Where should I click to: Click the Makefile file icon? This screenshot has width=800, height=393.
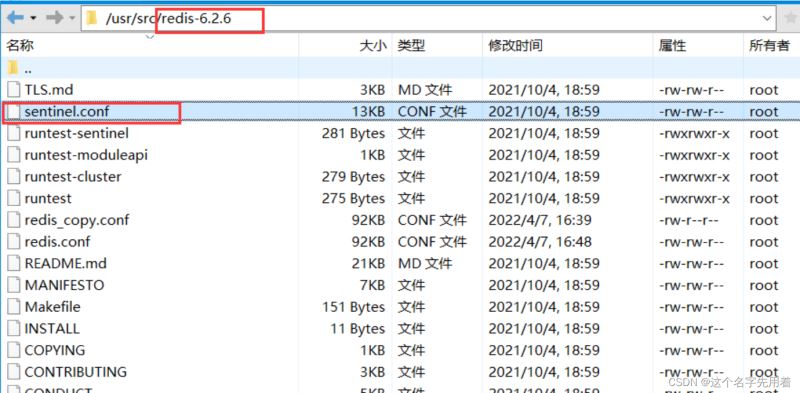(x=14, y=307)
